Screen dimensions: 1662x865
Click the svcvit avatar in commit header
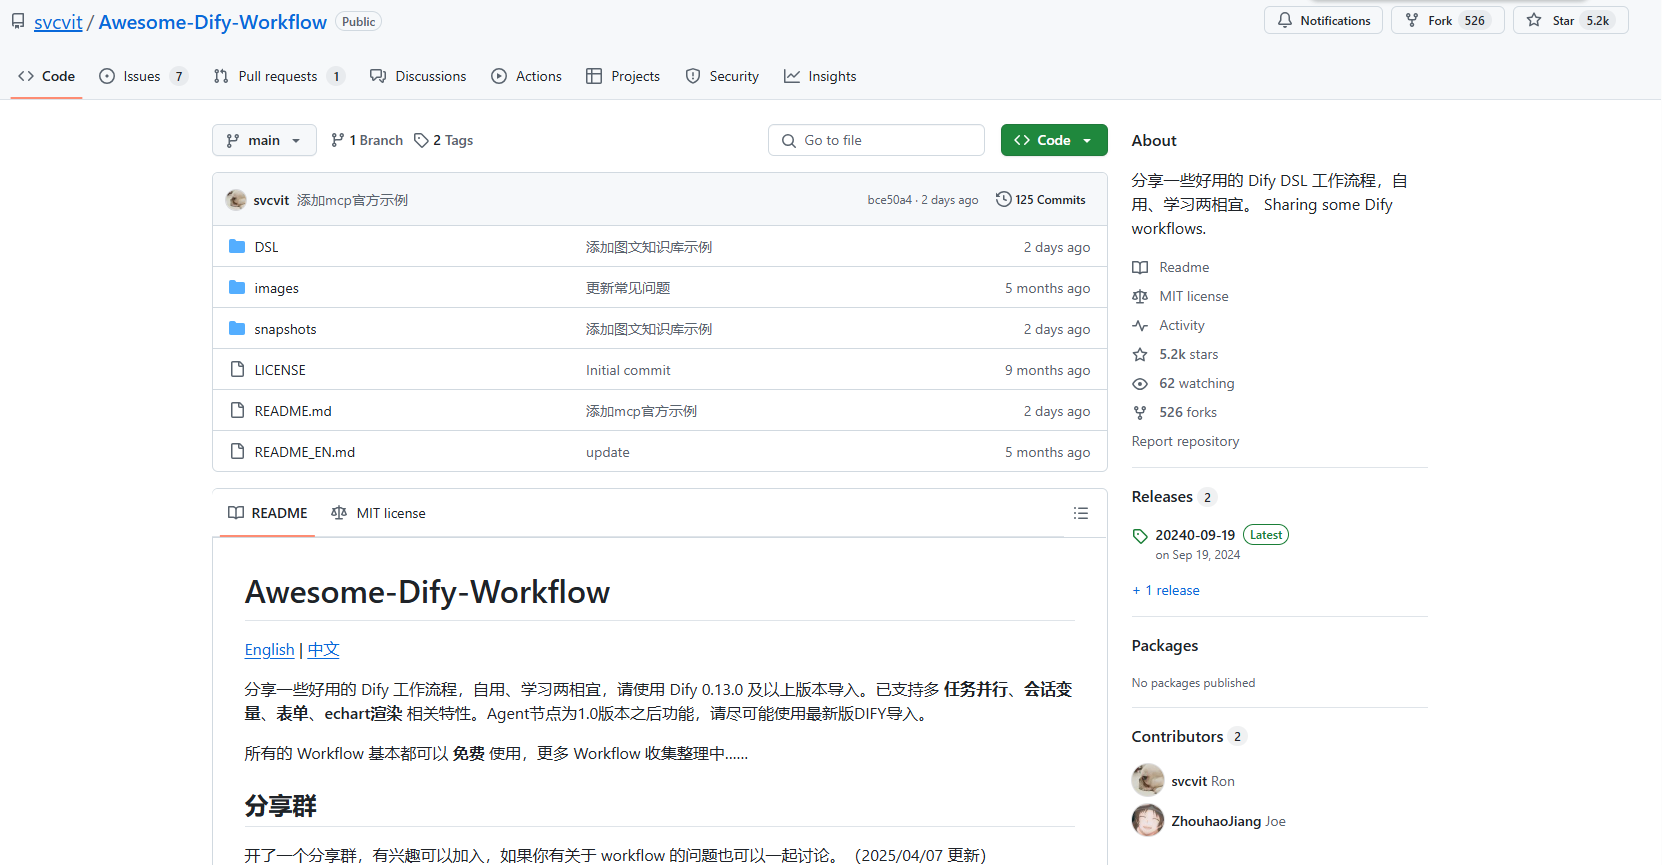point(236,200)
